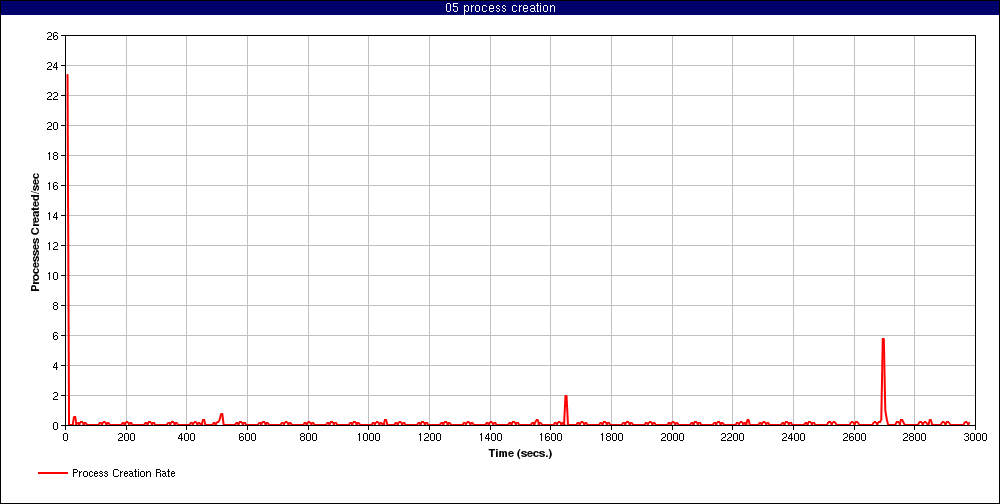Click the 26 tick label on y-axis

click(x=52, y=36)
